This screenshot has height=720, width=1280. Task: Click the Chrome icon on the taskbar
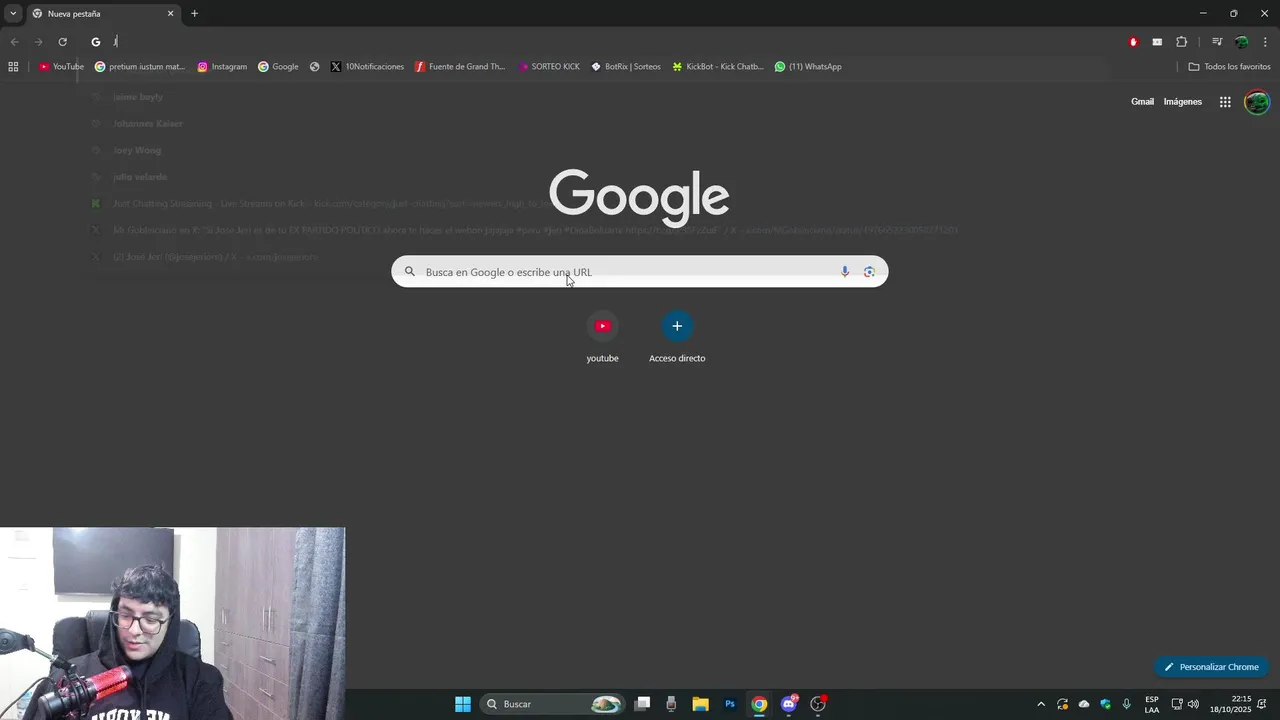click(x=759, y=704)
